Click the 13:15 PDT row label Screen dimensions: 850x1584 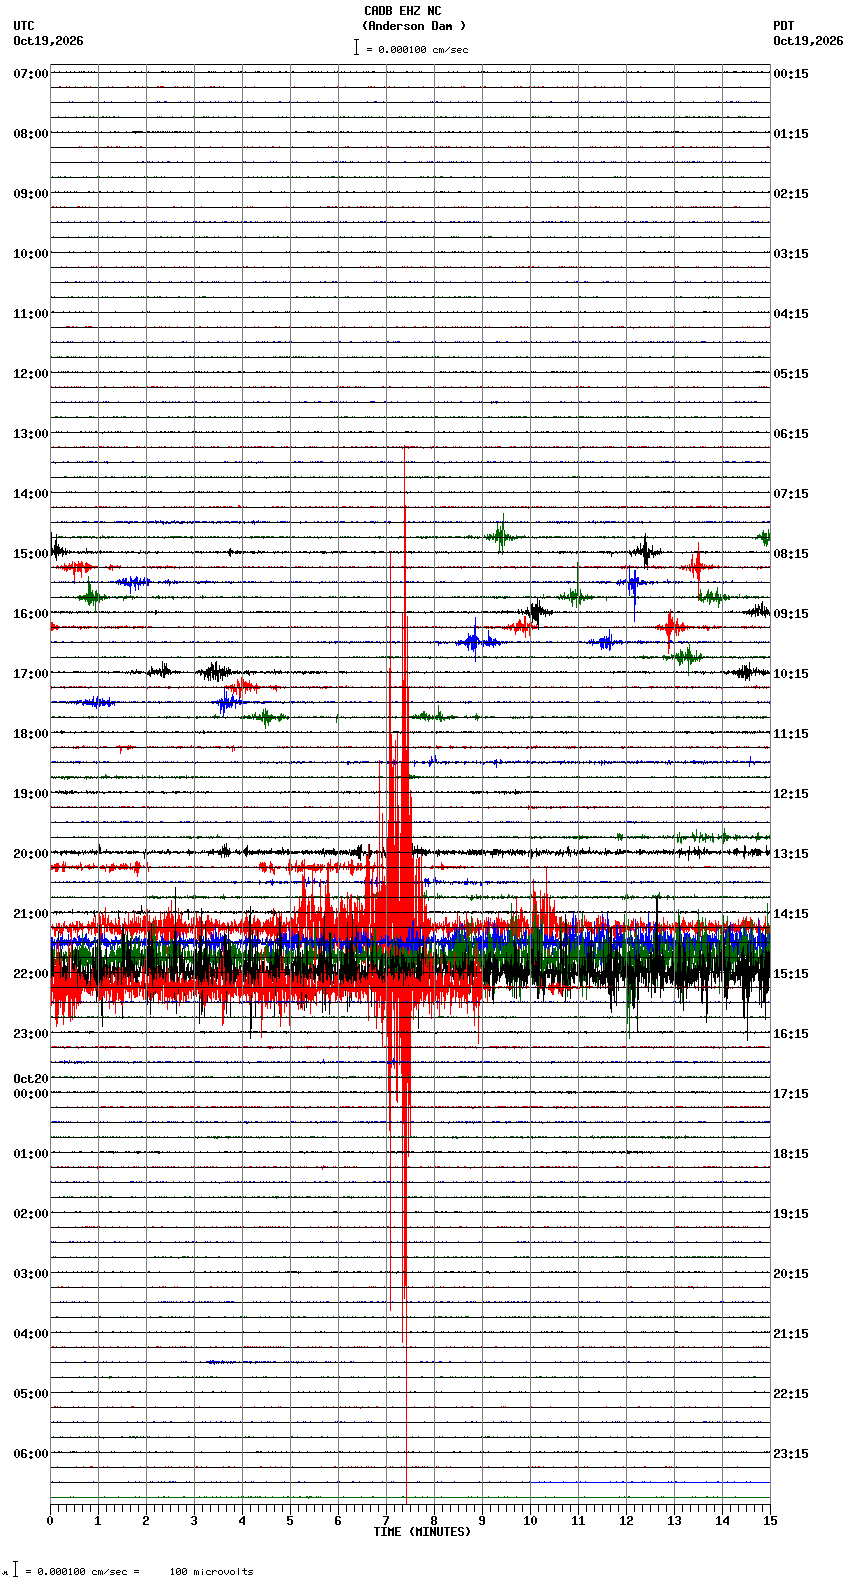point(791,854)
